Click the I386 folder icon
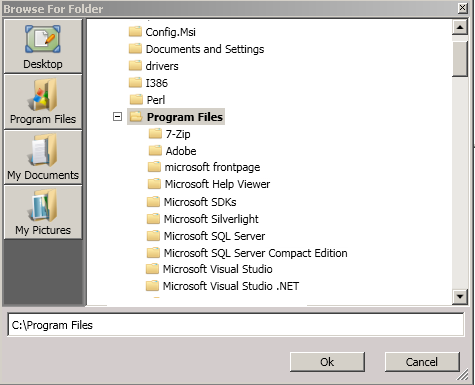Image resolution: width=475 pixels, height=385 pixels. pos(135,83)
